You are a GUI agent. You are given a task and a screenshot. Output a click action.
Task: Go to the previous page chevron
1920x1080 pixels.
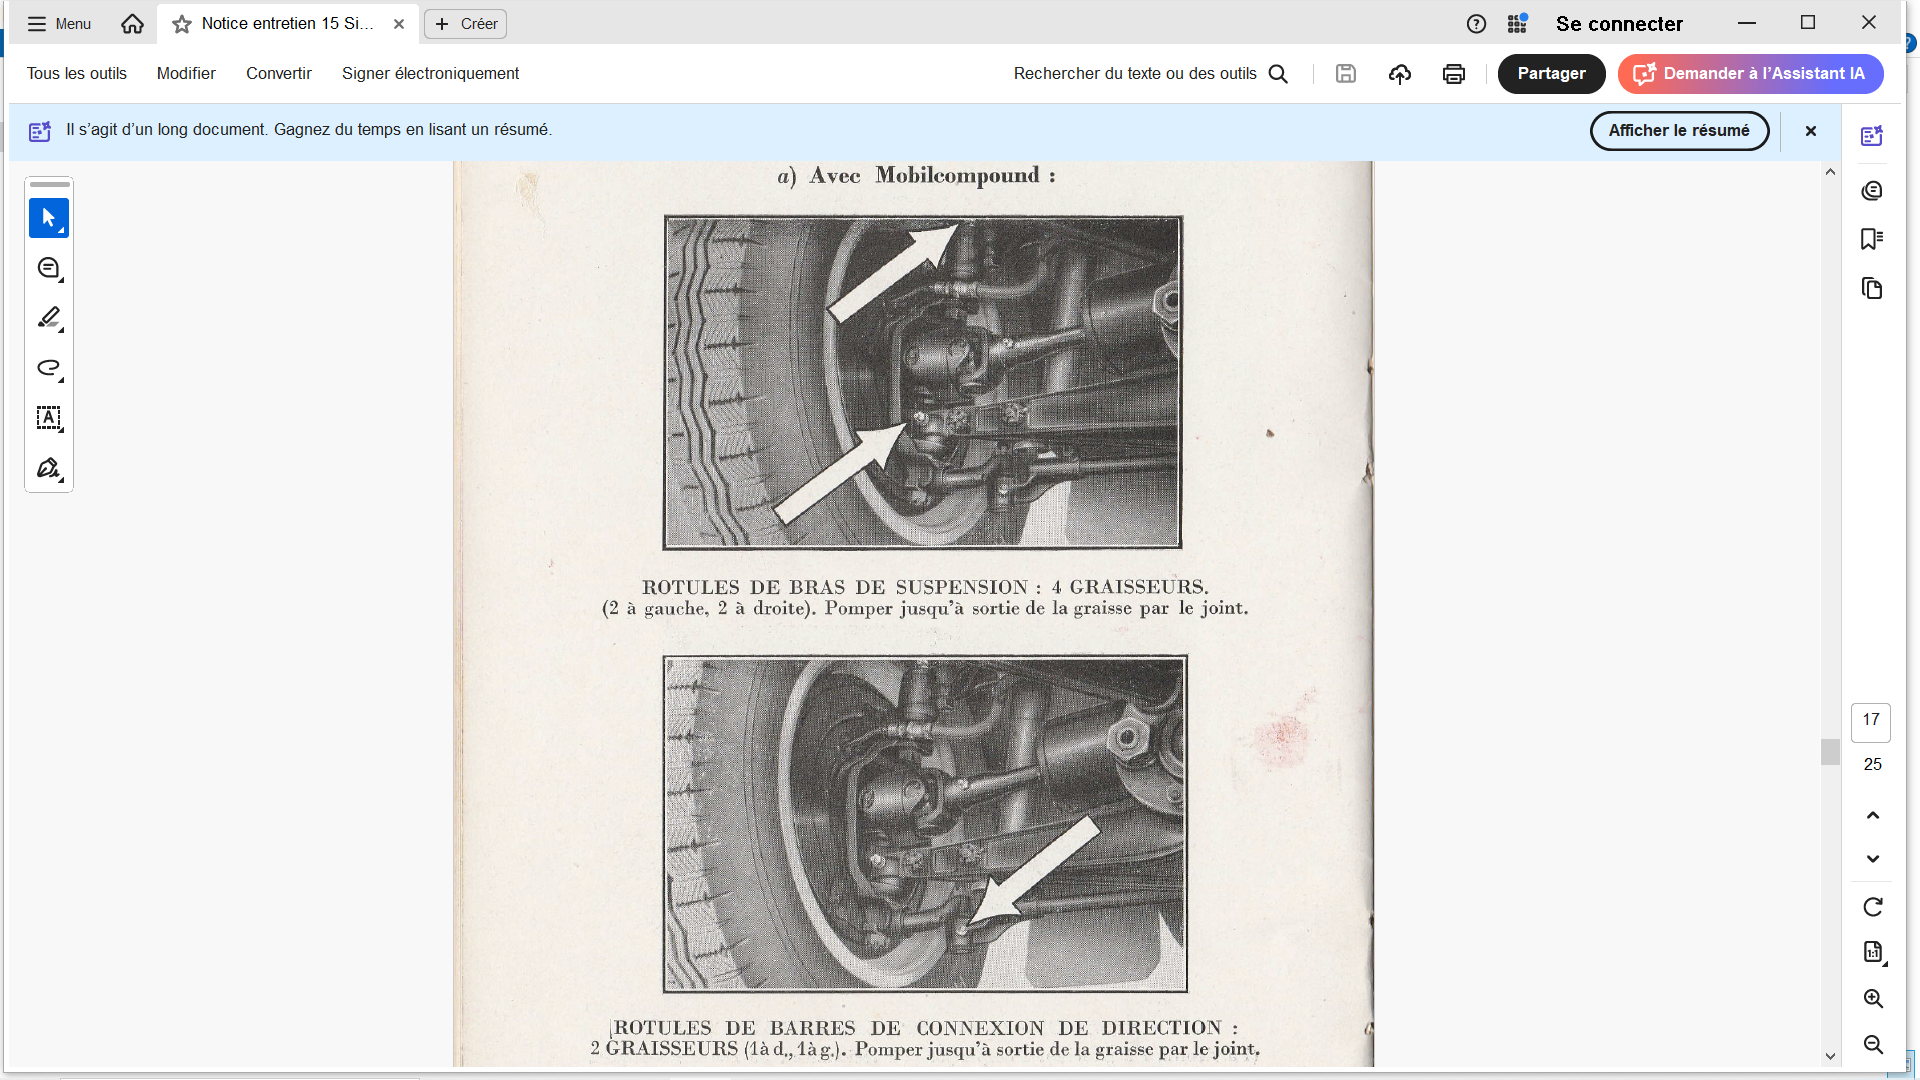coord(1872,815)
